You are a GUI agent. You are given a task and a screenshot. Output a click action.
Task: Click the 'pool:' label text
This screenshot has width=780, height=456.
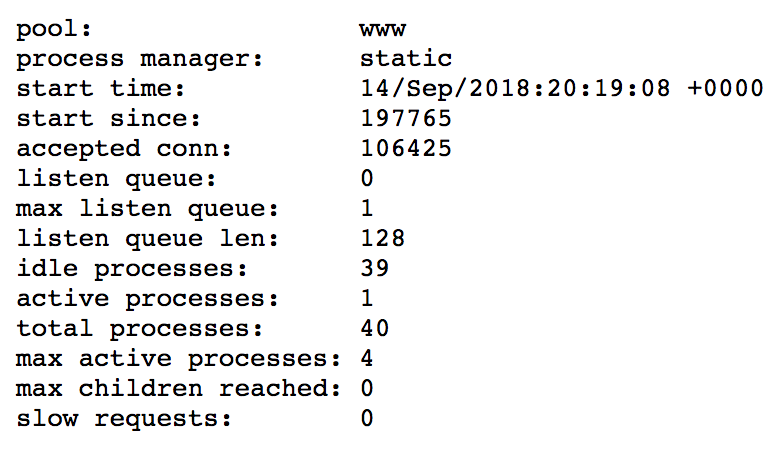(53, 28)
